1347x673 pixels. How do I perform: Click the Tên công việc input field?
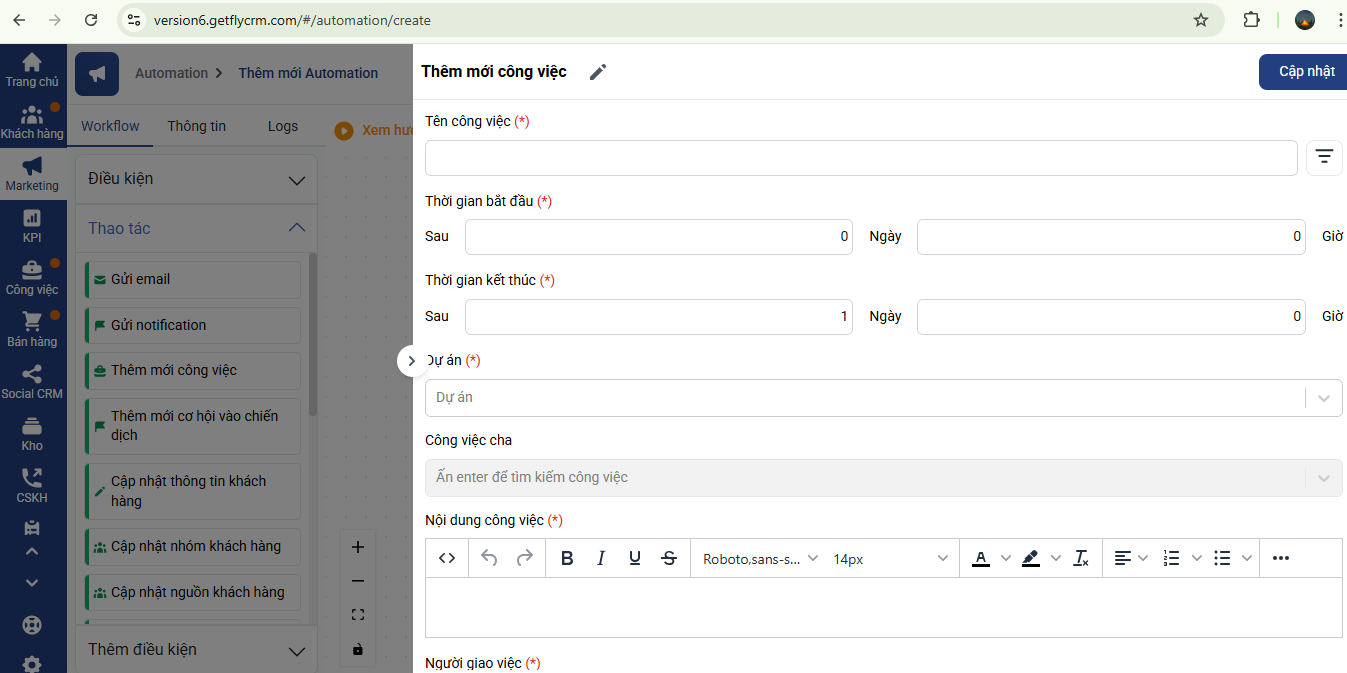tap(861, 158)
